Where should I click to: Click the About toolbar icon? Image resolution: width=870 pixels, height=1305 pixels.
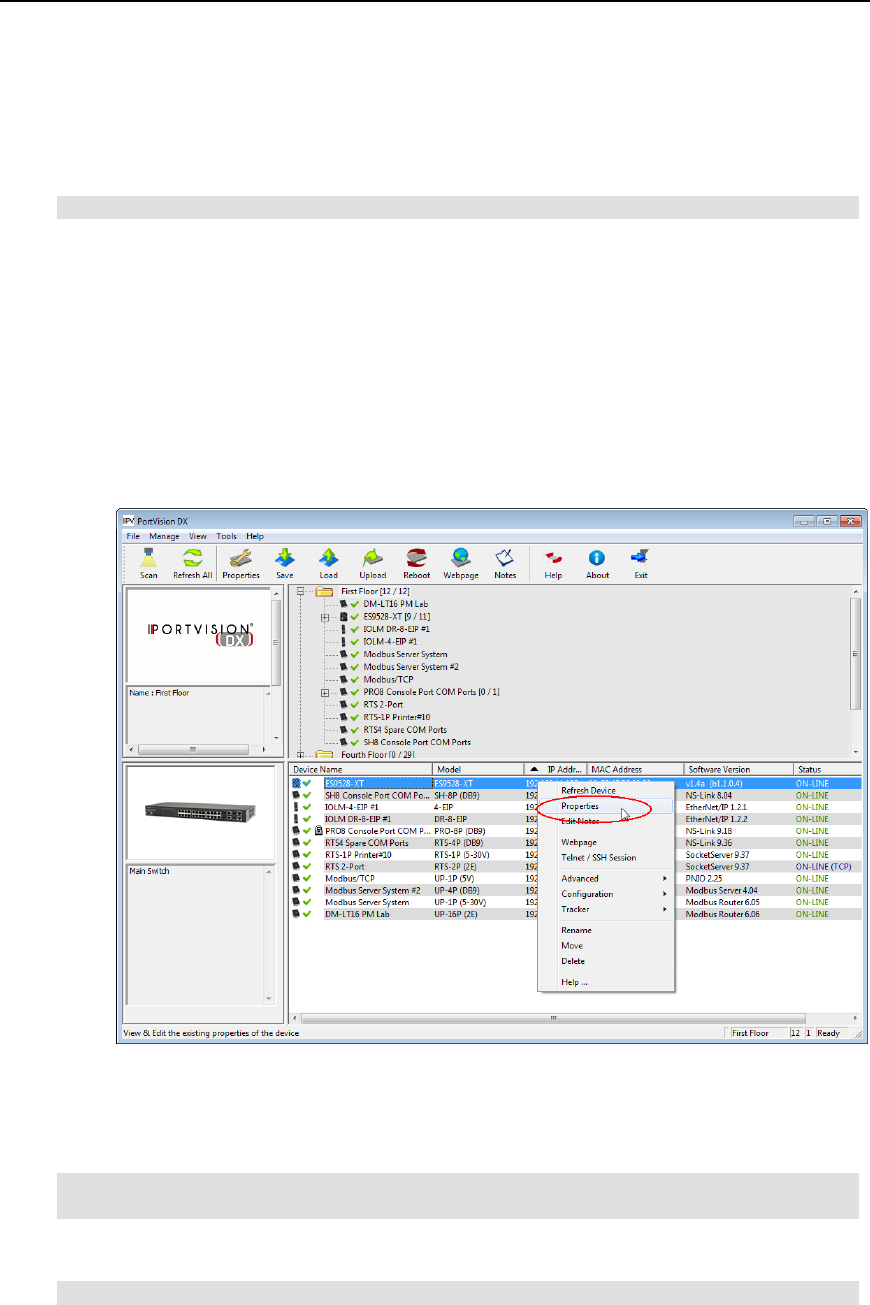596,563
